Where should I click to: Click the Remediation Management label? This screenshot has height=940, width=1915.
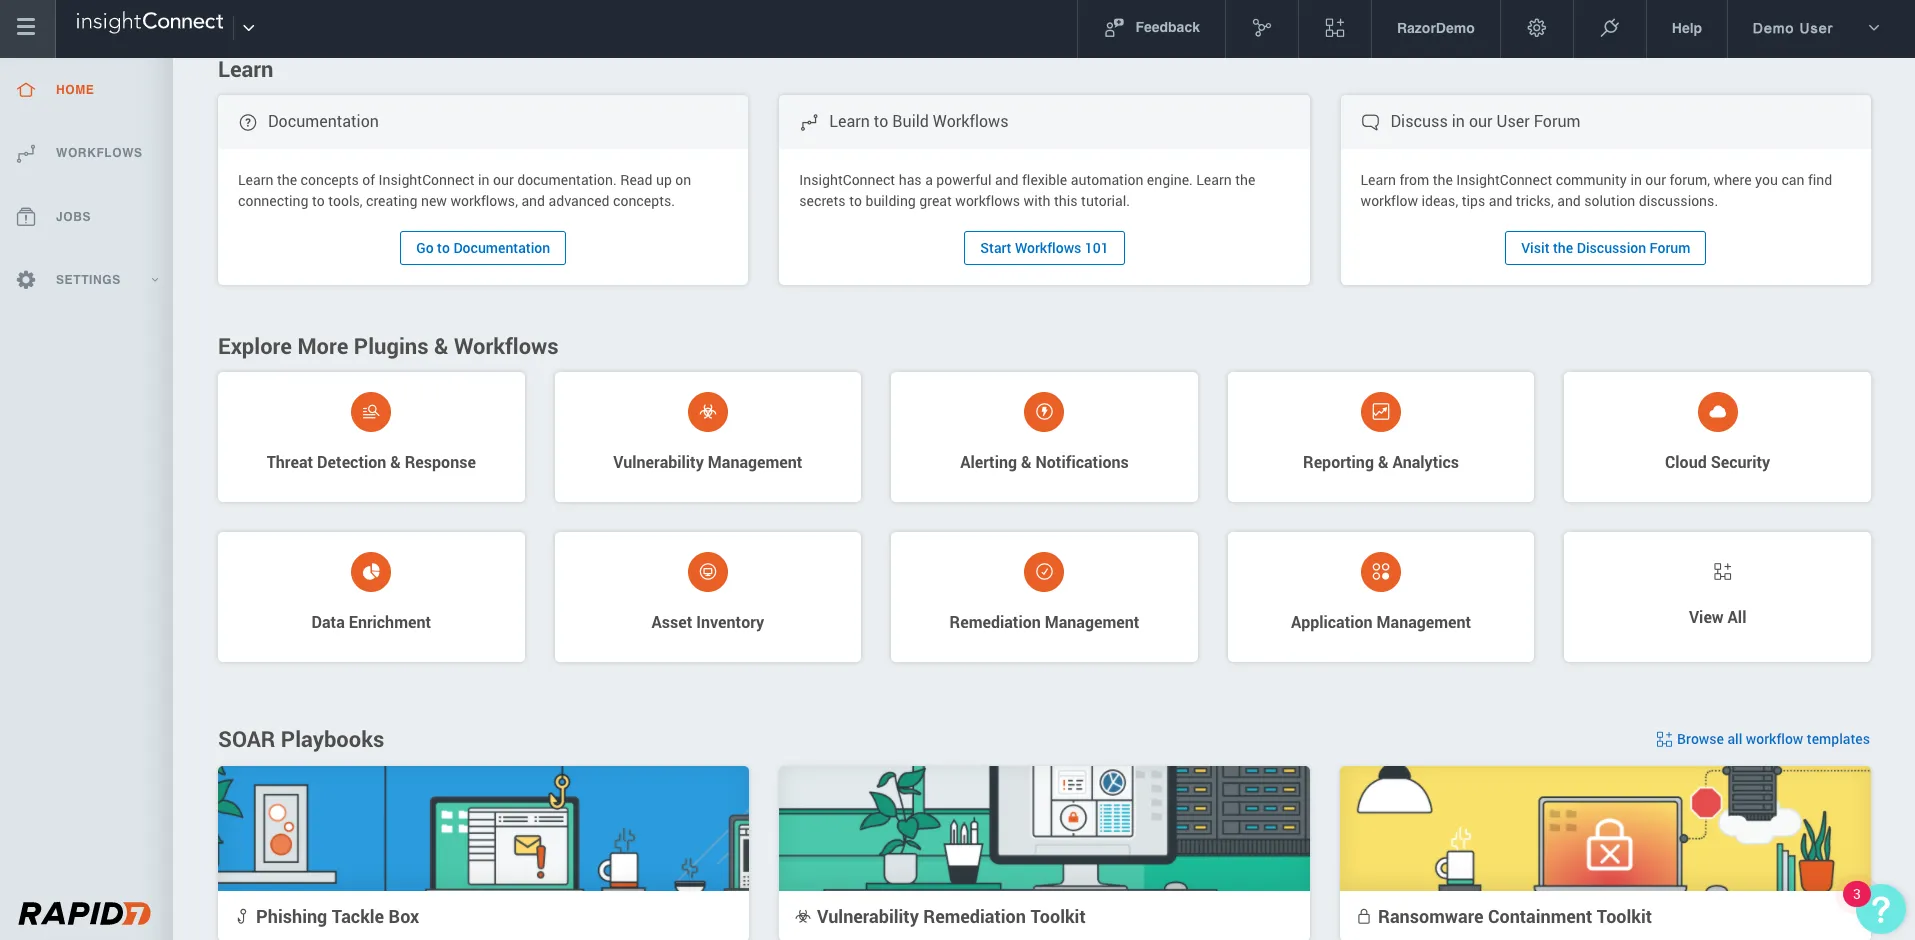1044,622
